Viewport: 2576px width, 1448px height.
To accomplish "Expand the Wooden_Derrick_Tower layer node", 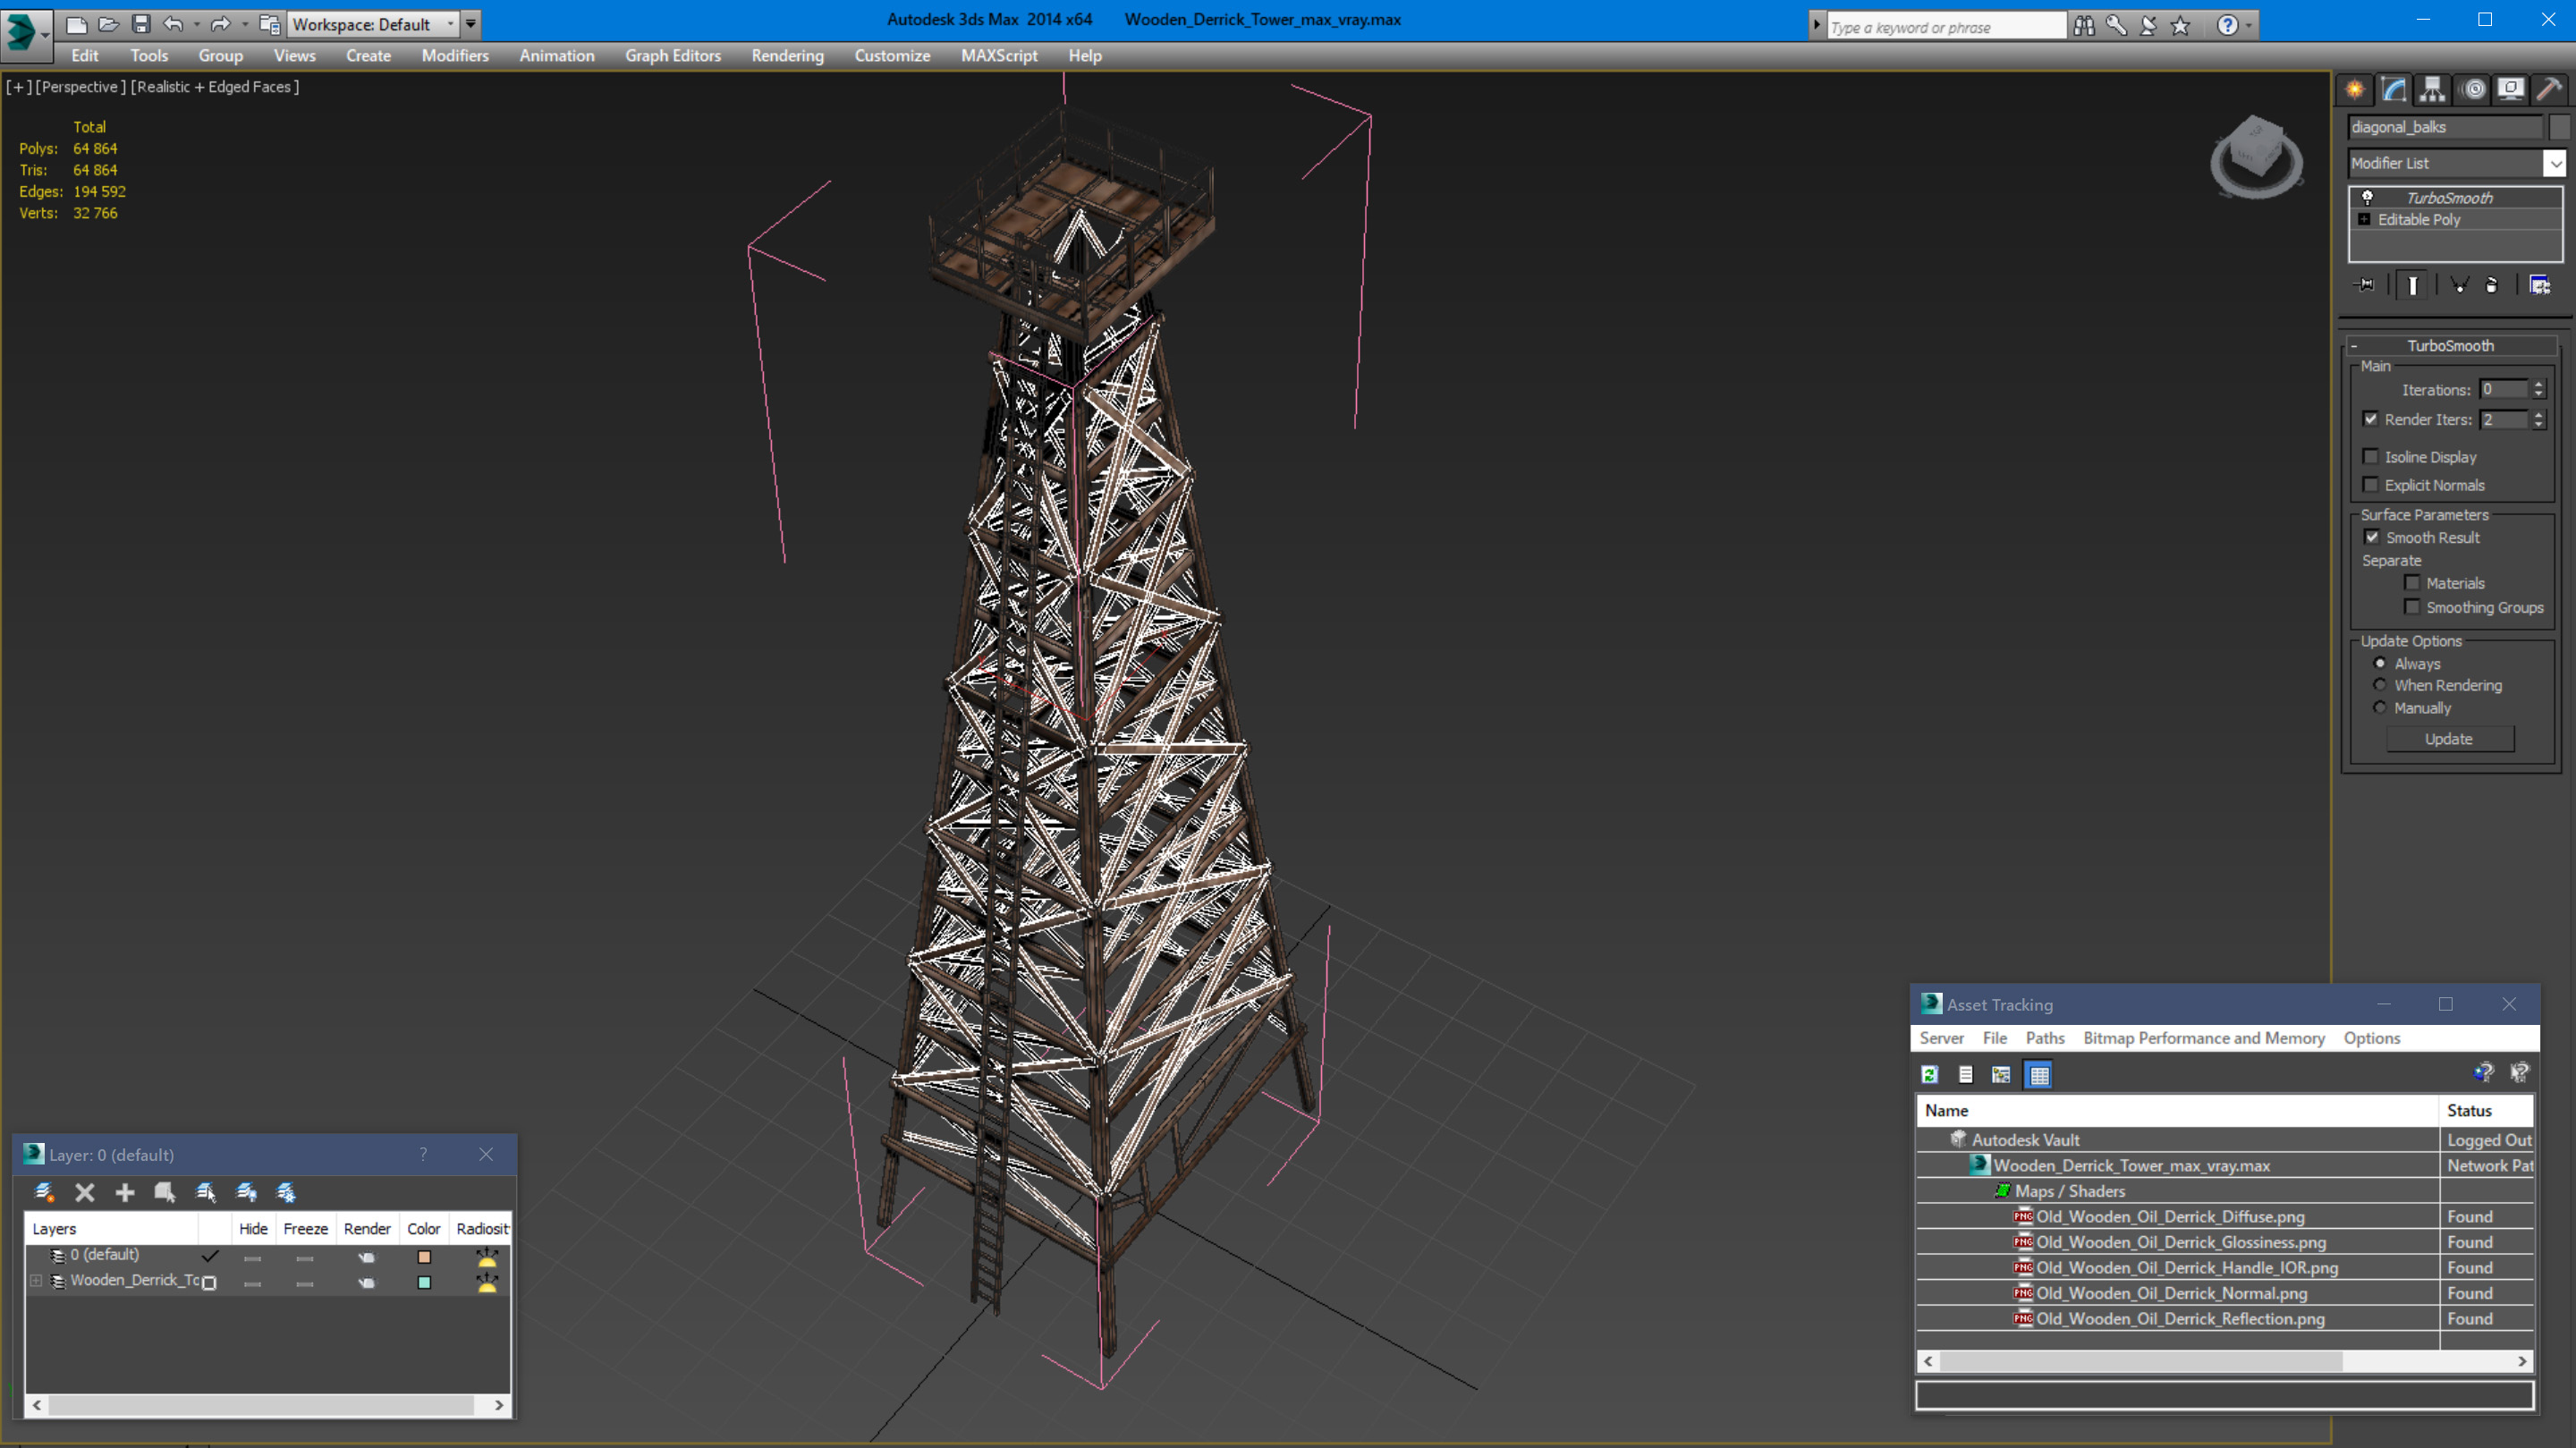I will (36, 1280).
